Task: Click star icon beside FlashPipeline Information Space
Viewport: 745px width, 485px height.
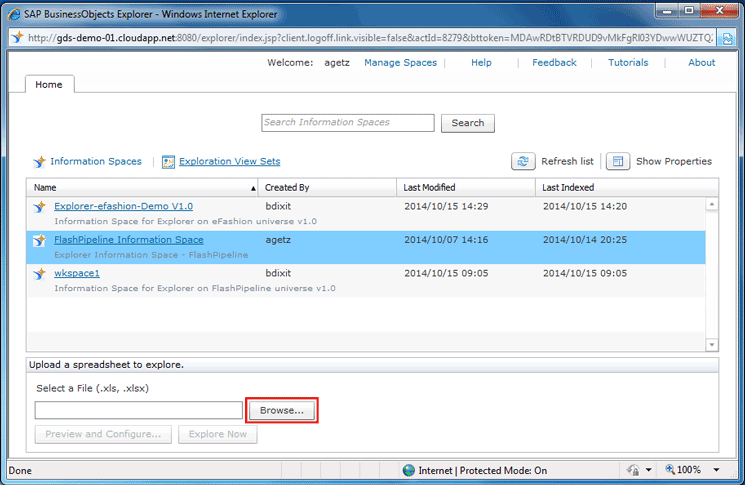Action: click(x=39, y=240)
